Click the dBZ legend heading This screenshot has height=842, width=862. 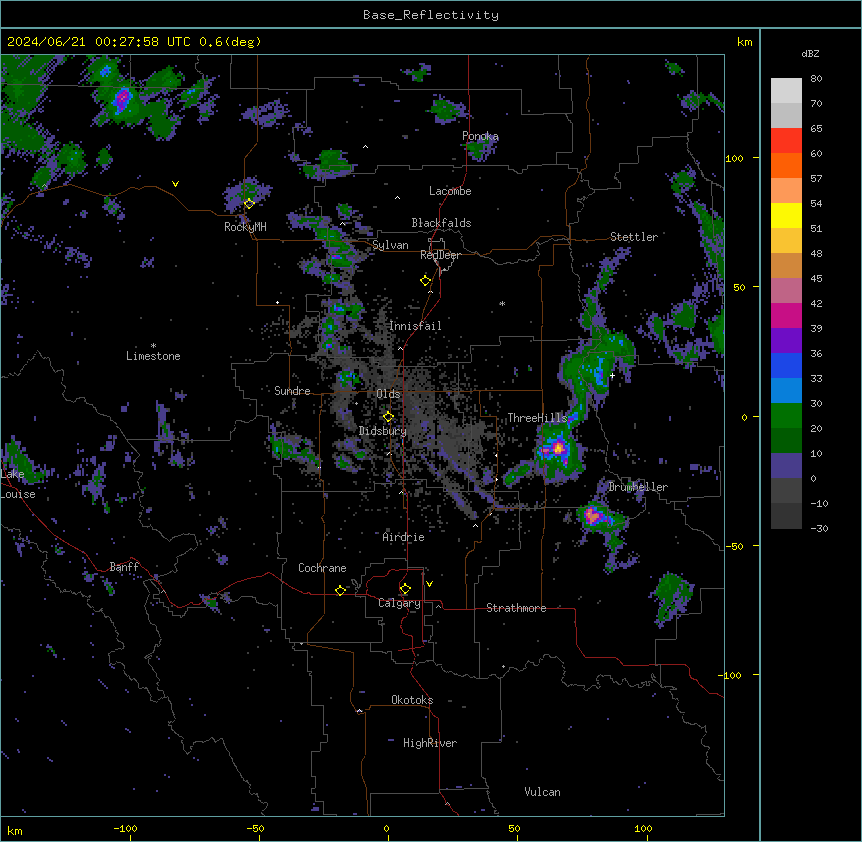[810, 54]
